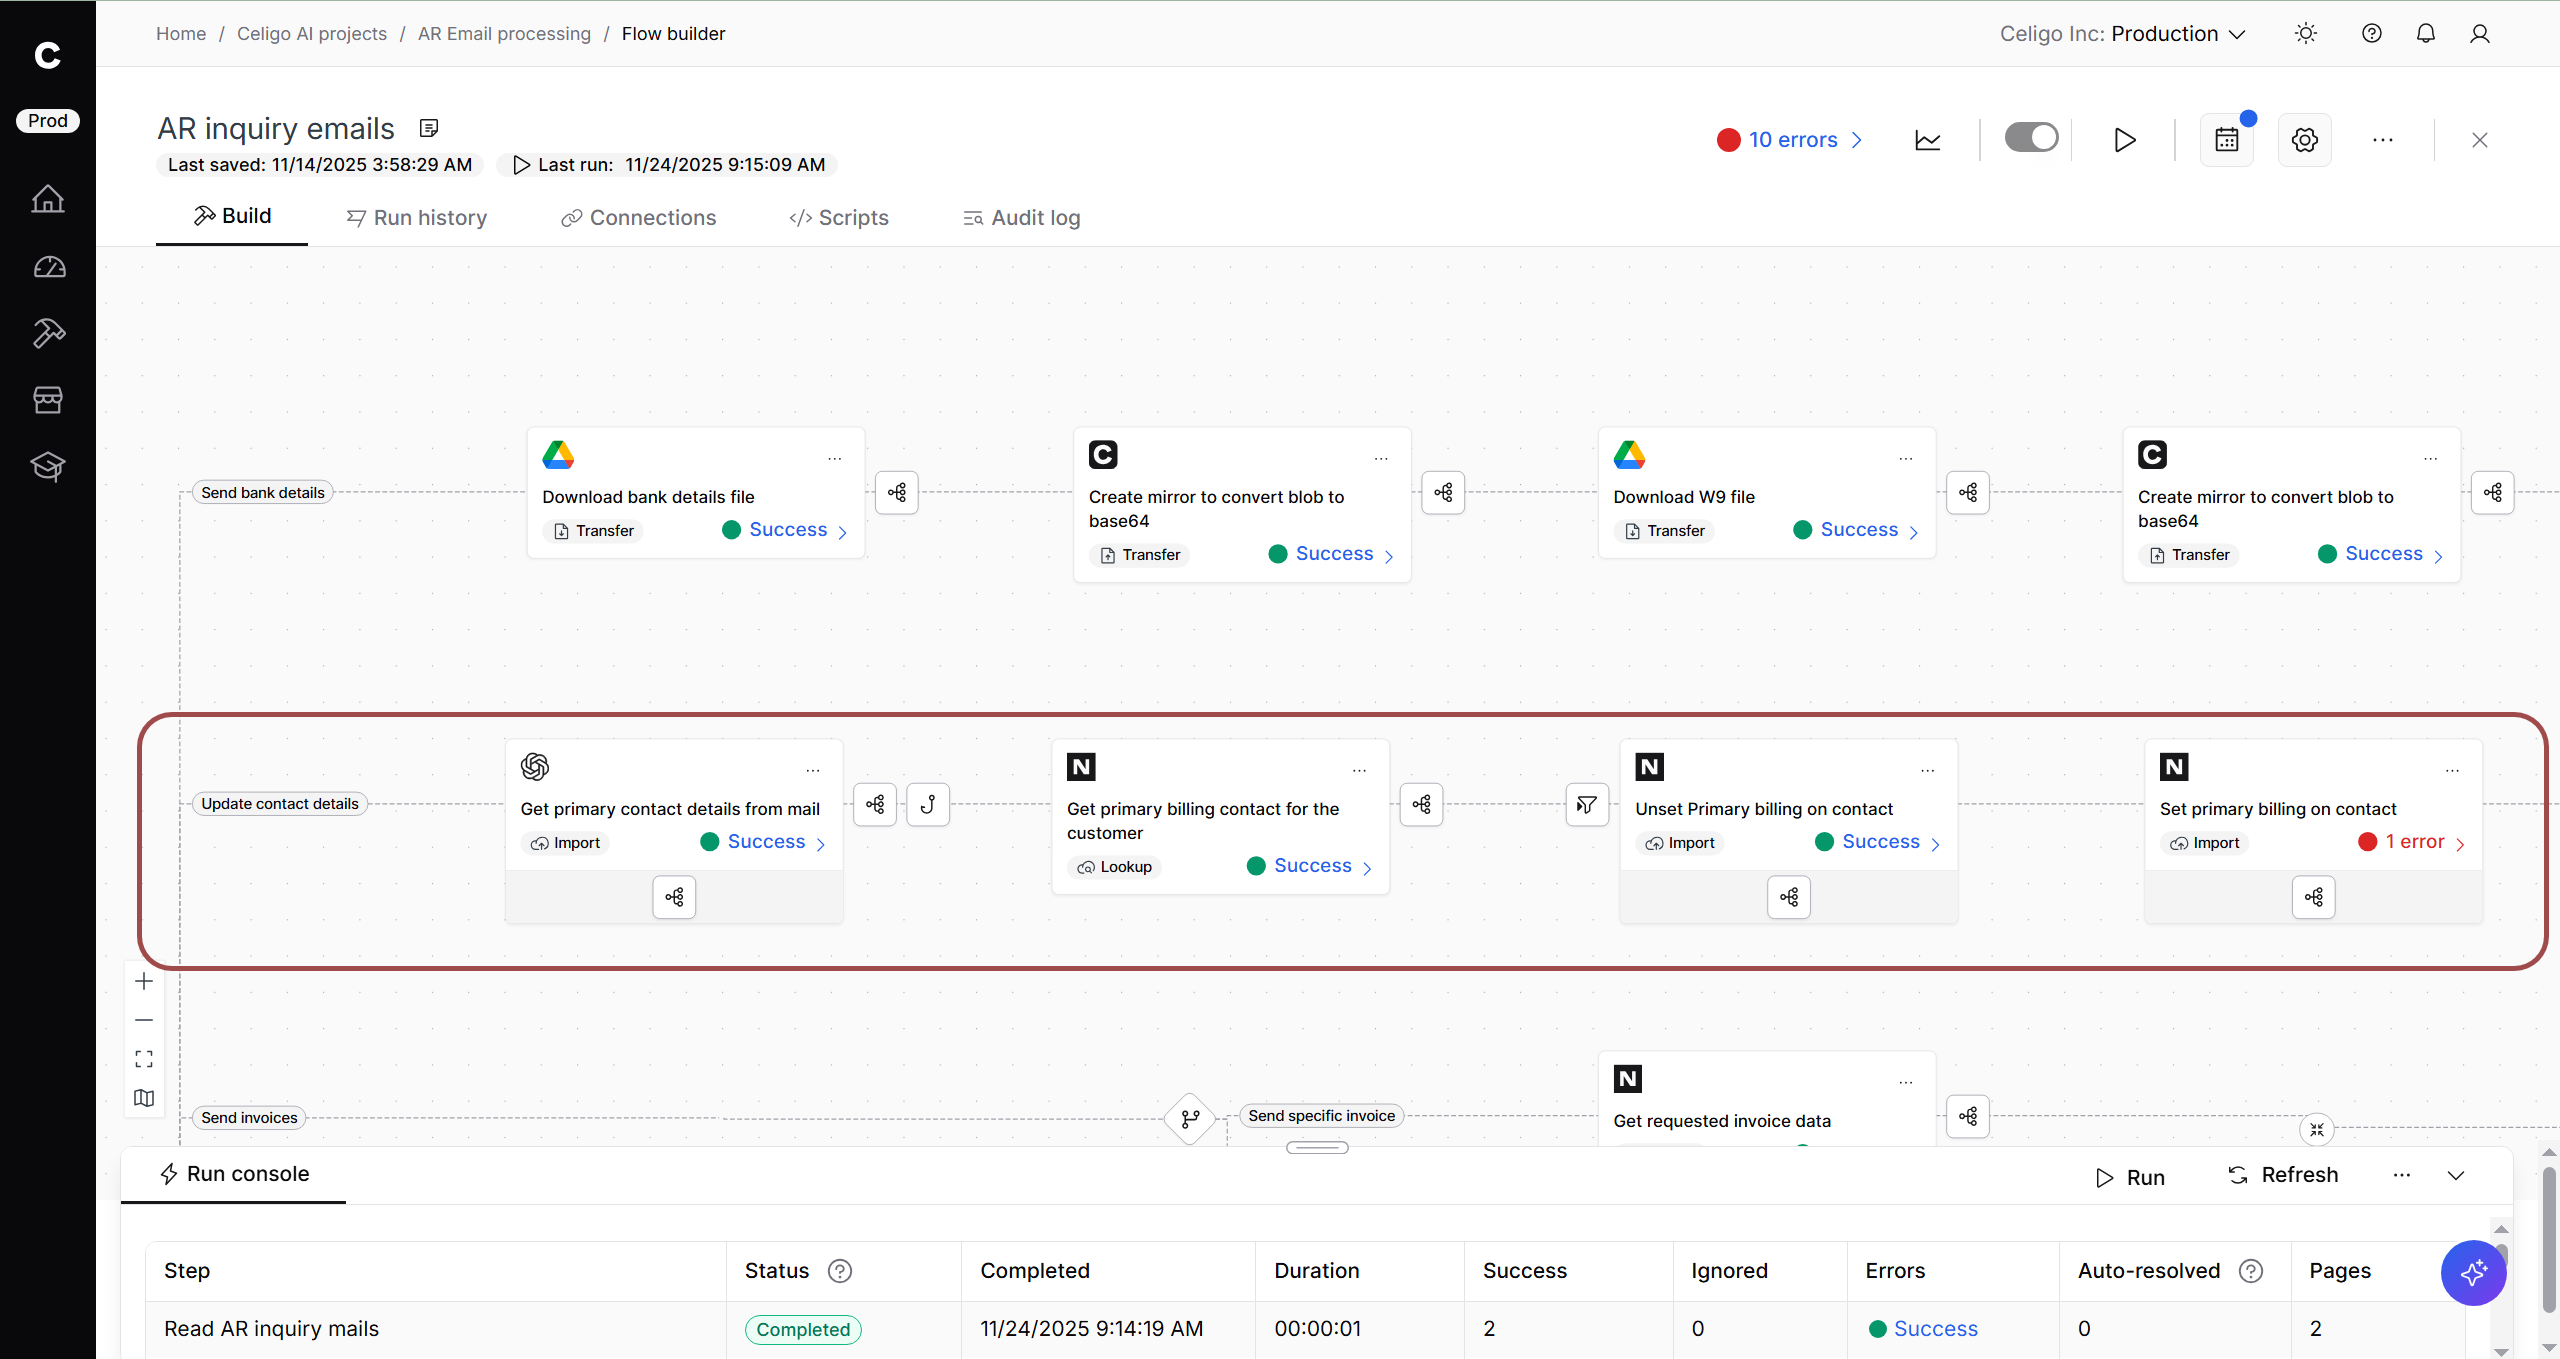Open the Download bank details file step menu
Image resolution: width=2560 pixels, height=1359 pixels.
tap(834, 459)
